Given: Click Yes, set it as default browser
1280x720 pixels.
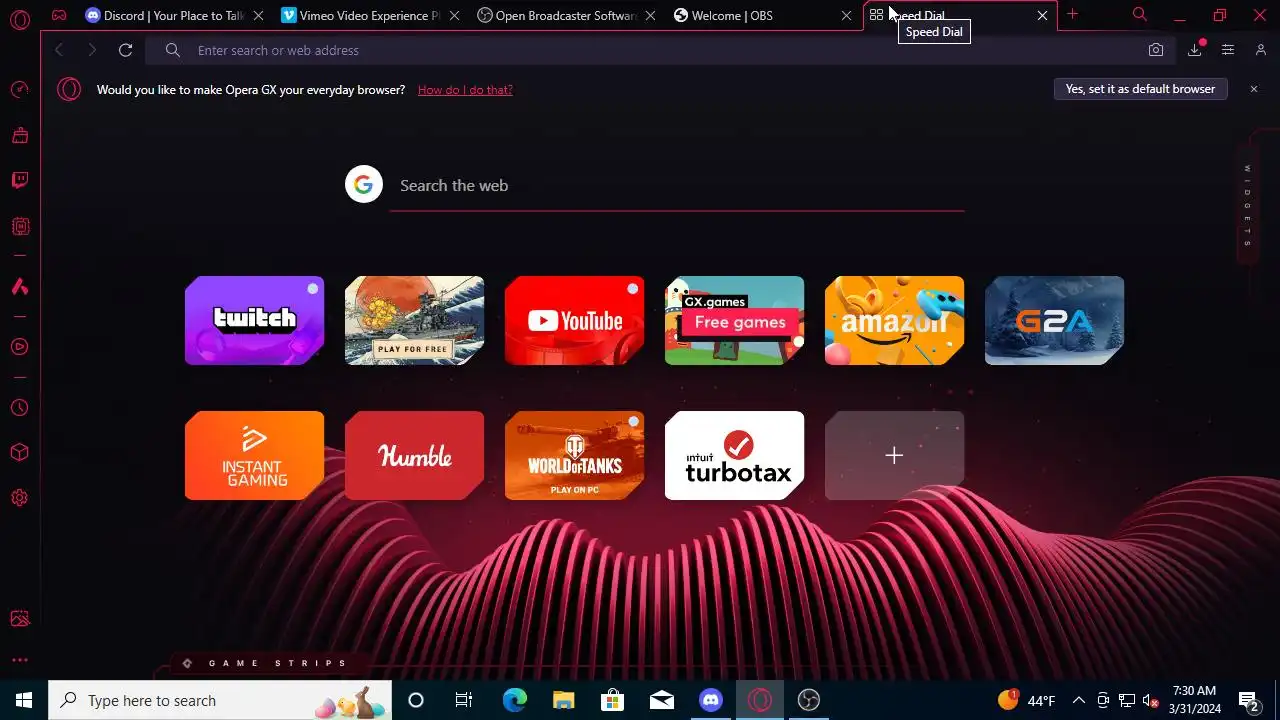Looking at the screenshot, I should (1140, 89).
